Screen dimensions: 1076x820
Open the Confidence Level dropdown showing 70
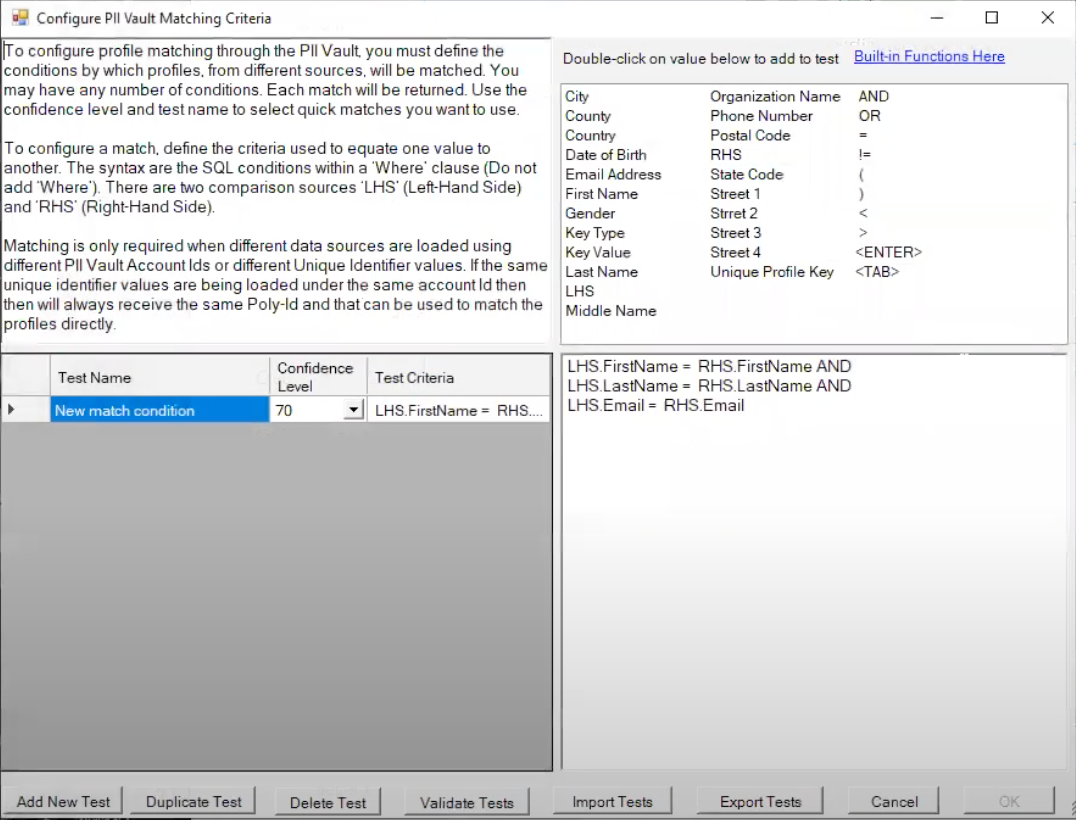353,410
